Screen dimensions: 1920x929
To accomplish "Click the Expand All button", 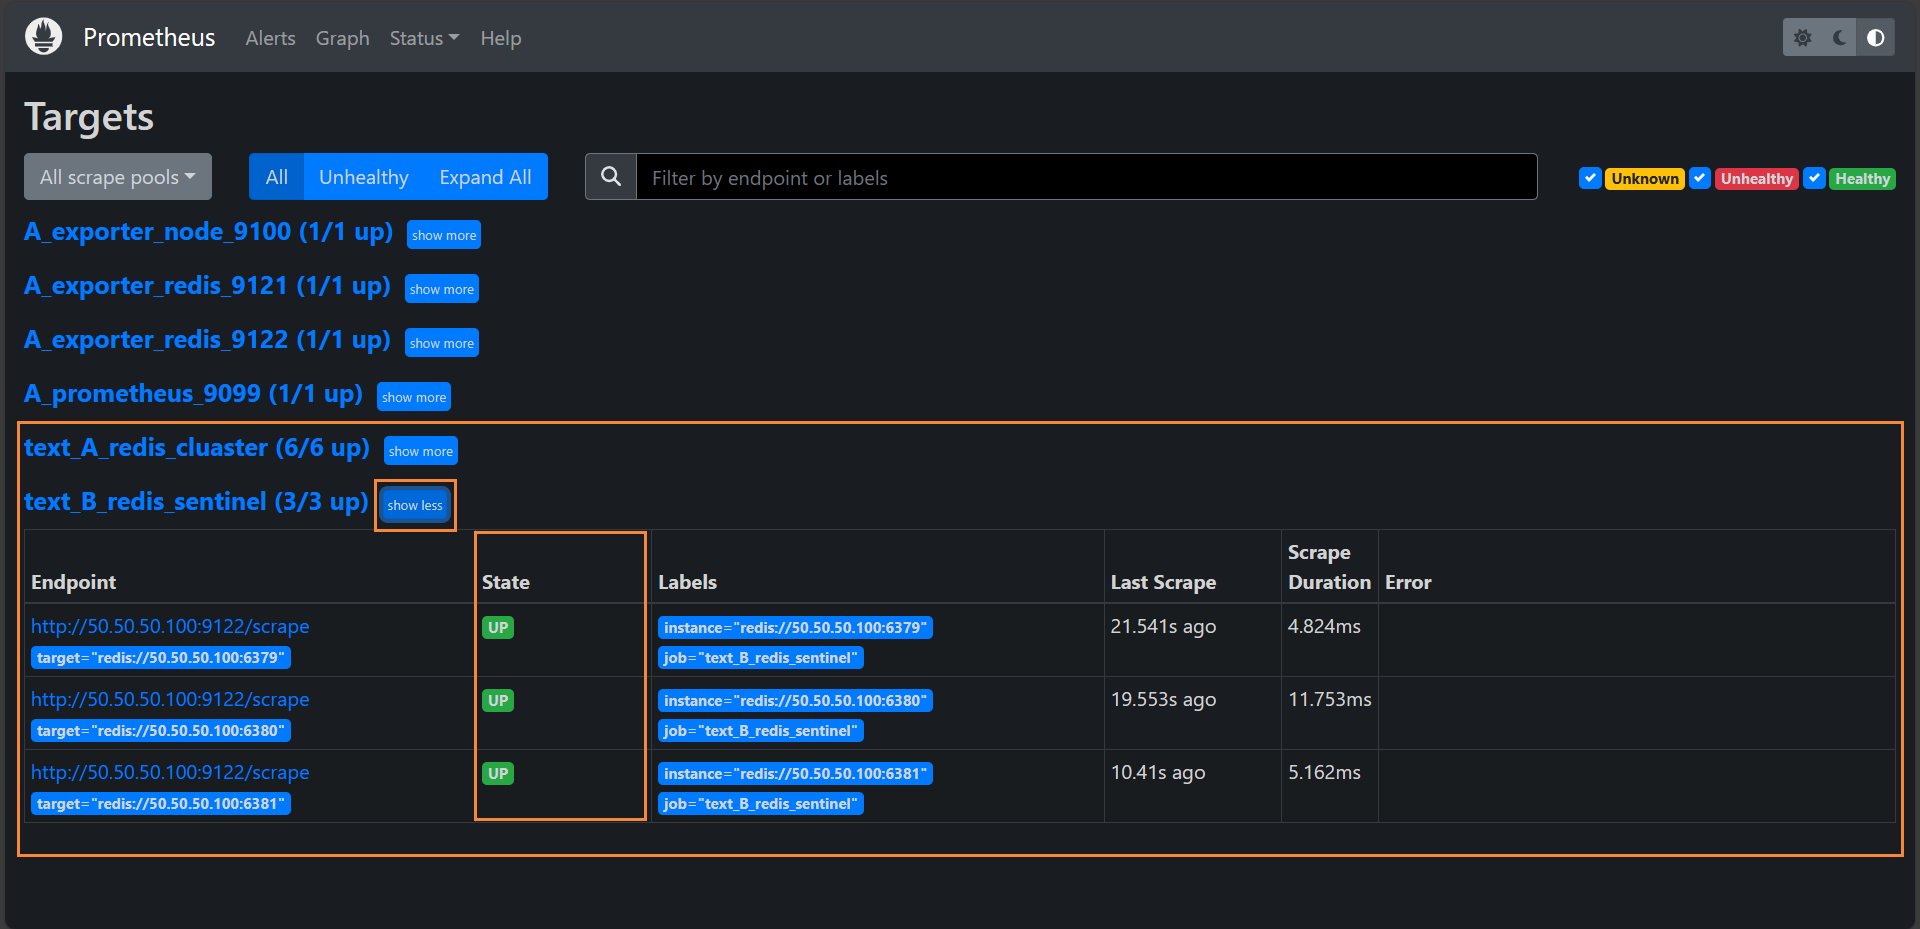I will pos(485,177).
